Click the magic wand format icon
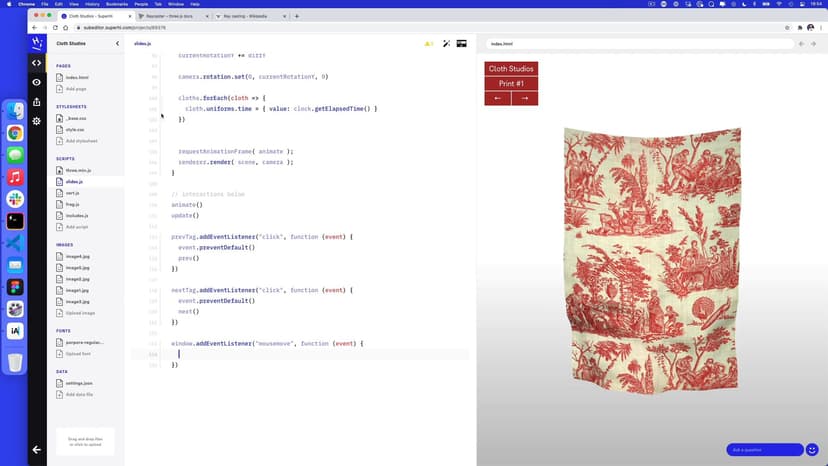The height and width of the screenshot is (466, 828). pyautogui.click(x=446, y=44)
